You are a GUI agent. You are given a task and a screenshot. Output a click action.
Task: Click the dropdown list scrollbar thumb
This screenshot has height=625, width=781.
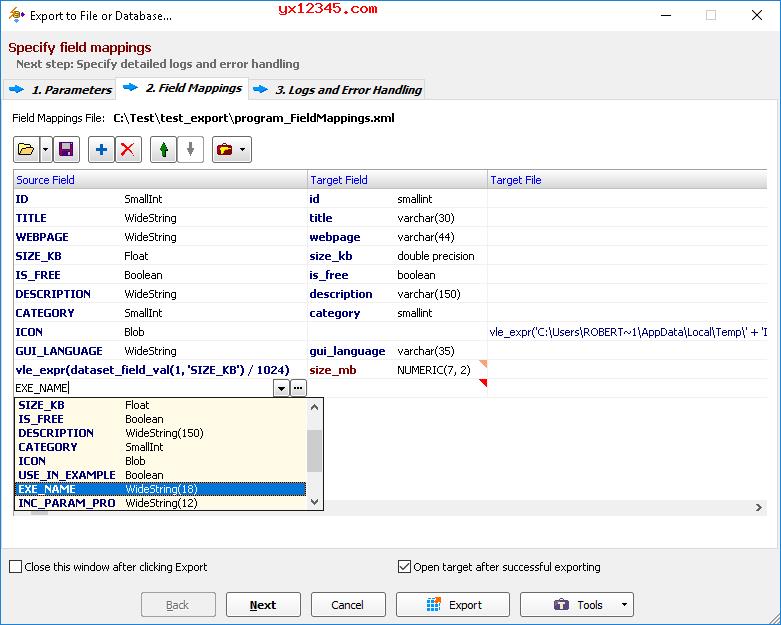314,451
